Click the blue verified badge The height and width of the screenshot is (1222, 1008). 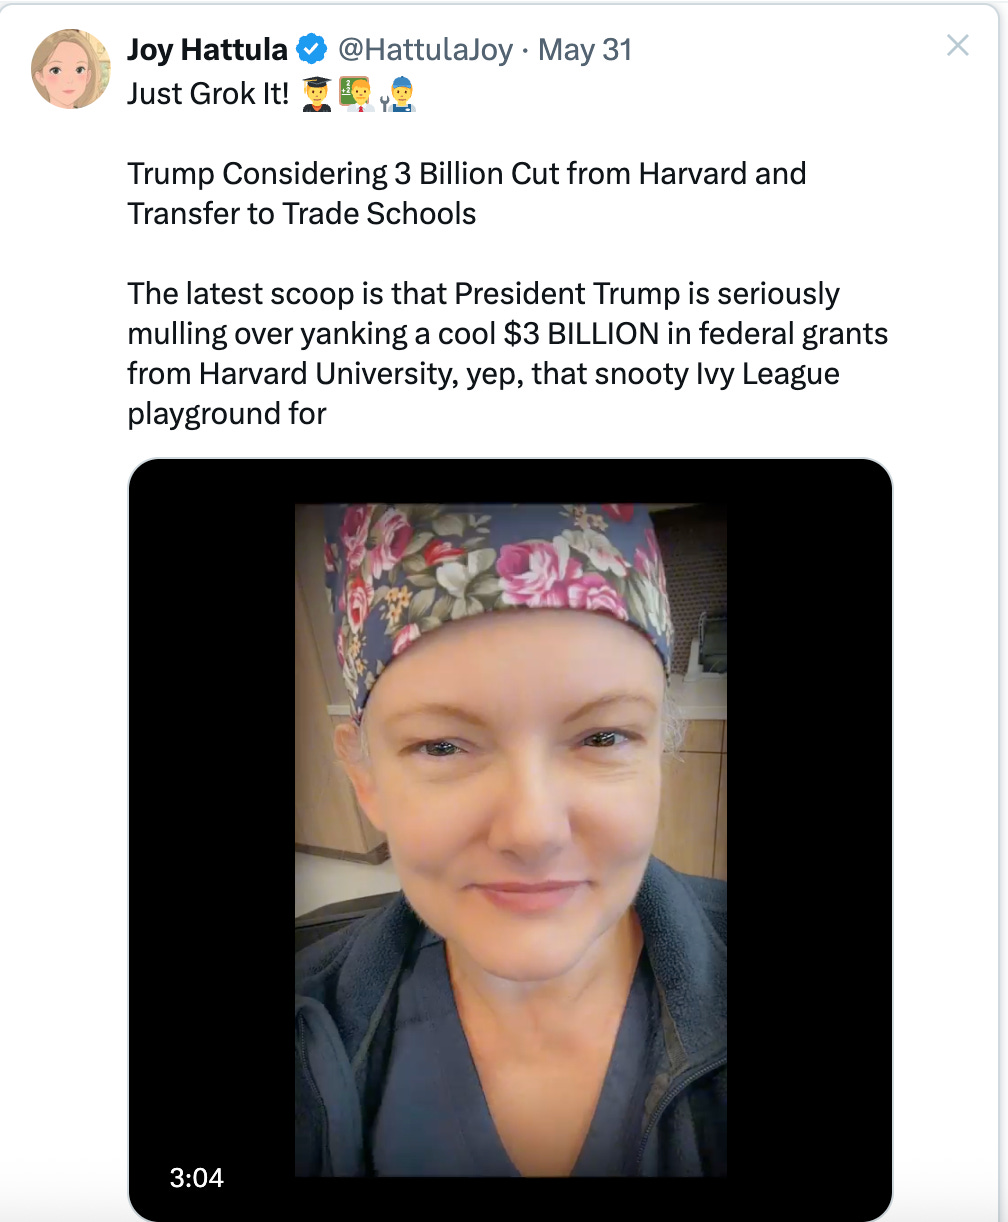[313, 49]
